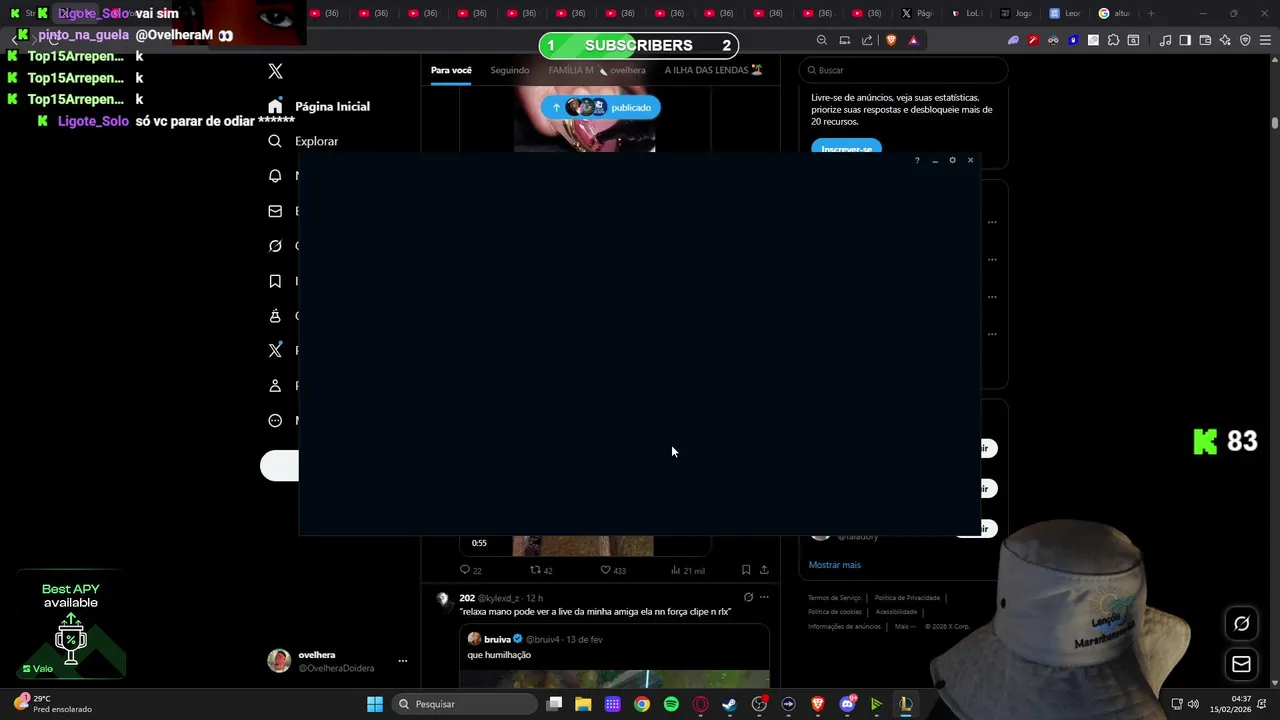Click the zoom out magnifier in address bar

coord(822,40)
